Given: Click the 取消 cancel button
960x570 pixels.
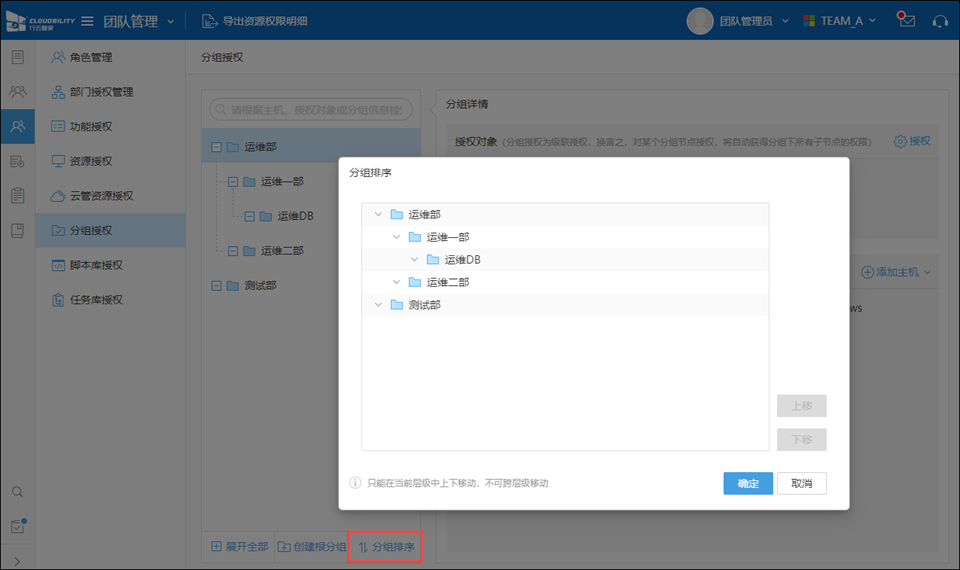Looking at the screenshot, I should (801, 484).
